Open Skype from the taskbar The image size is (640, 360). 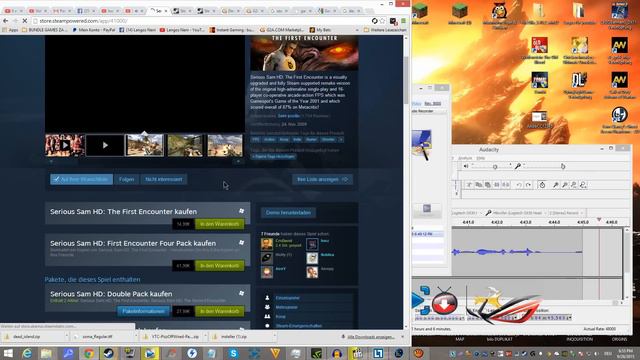click(x=234, y=353)
